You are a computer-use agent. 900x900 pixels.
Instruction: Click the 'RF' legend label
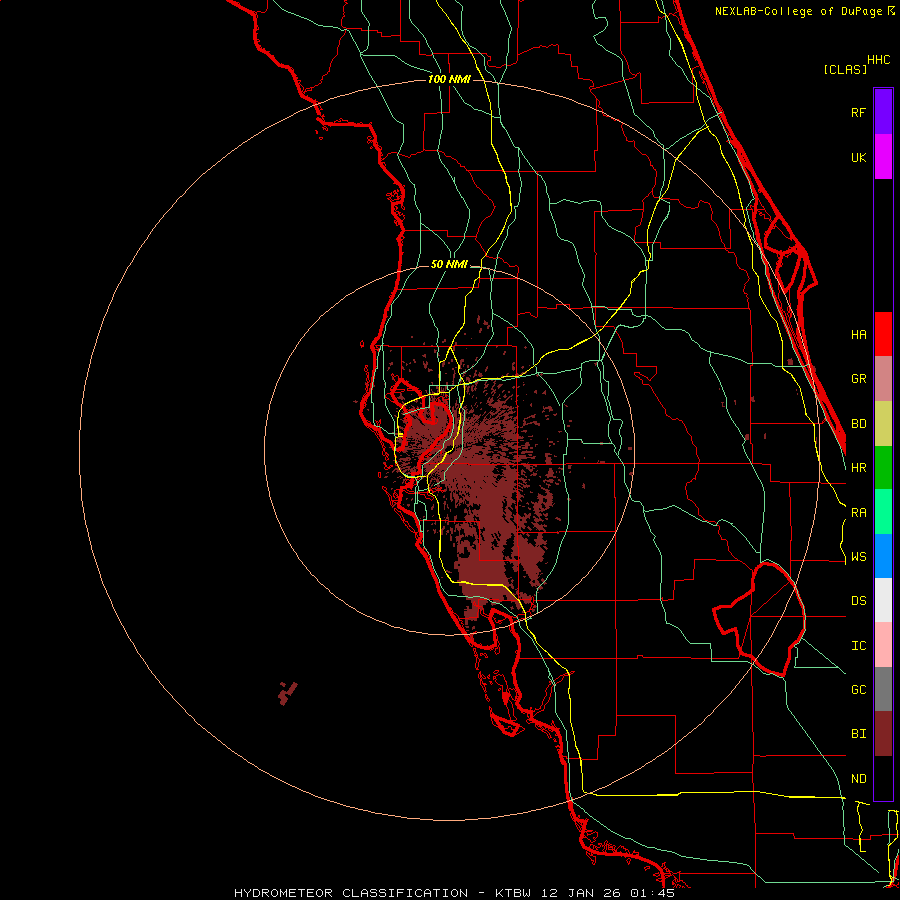click(x=858, y=112)
